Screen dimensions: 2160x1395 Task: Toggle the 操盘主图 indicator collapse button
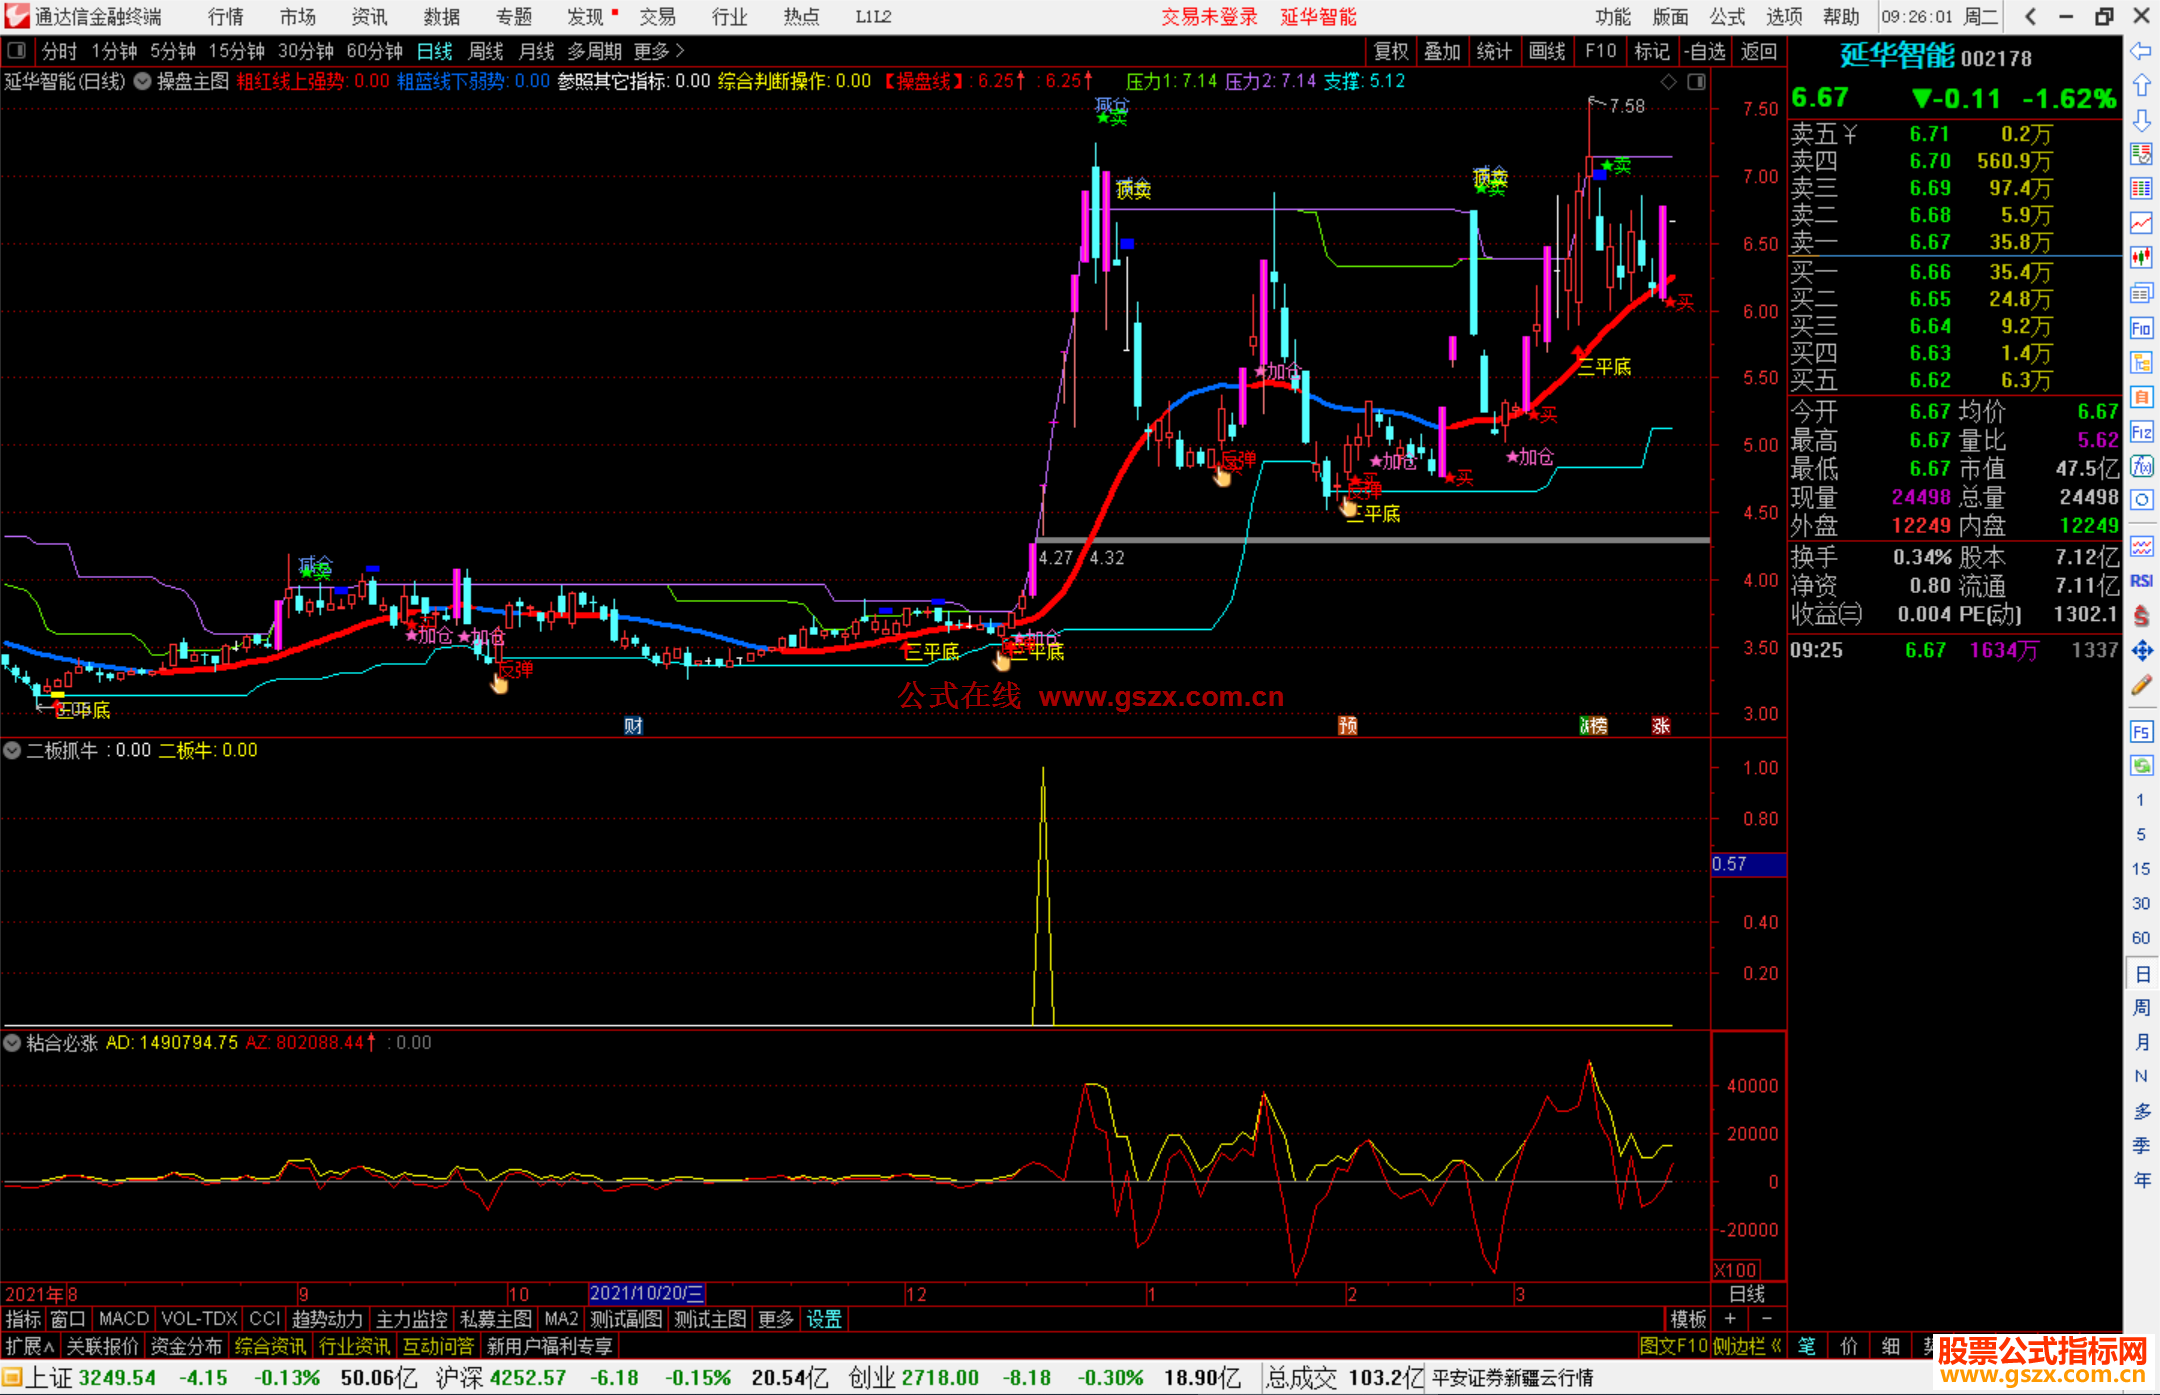pos(142,81)
